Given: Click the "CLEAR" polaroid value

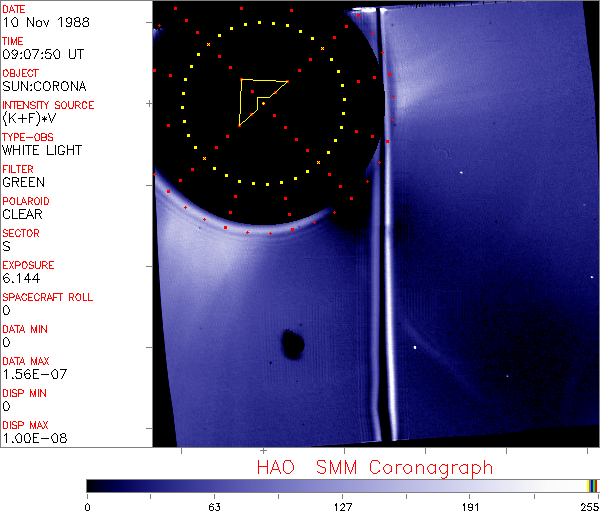Looking at the screenshot, I should (23, 214).
